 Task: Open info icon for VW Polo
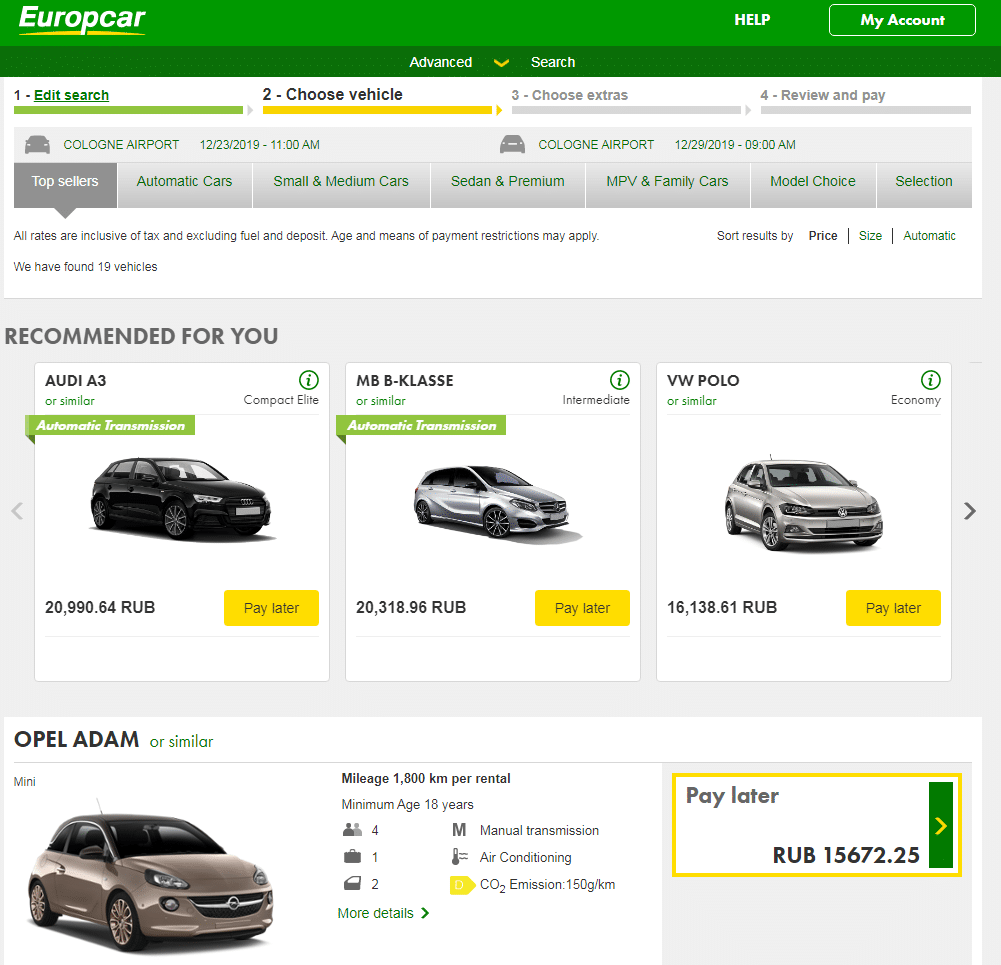click(931, 380)
